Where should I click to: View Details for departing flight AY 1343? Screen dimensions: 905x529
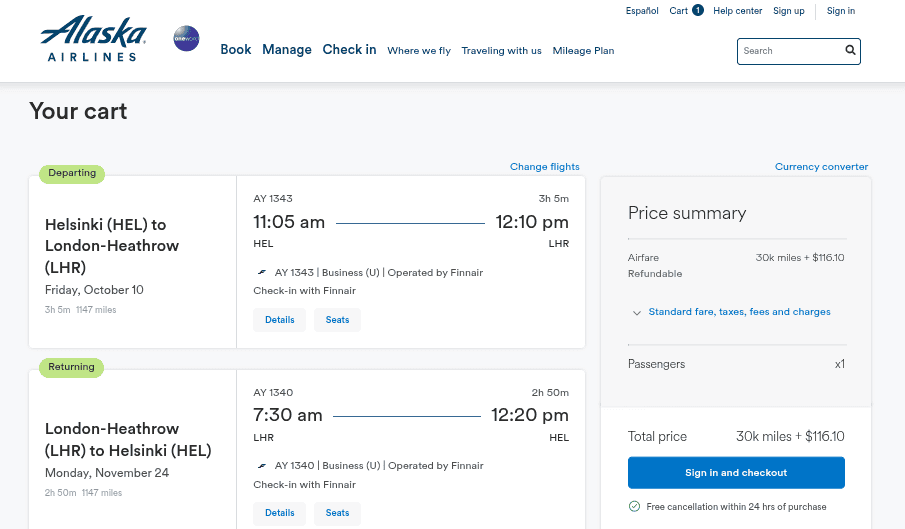click(x=279, y=320)
